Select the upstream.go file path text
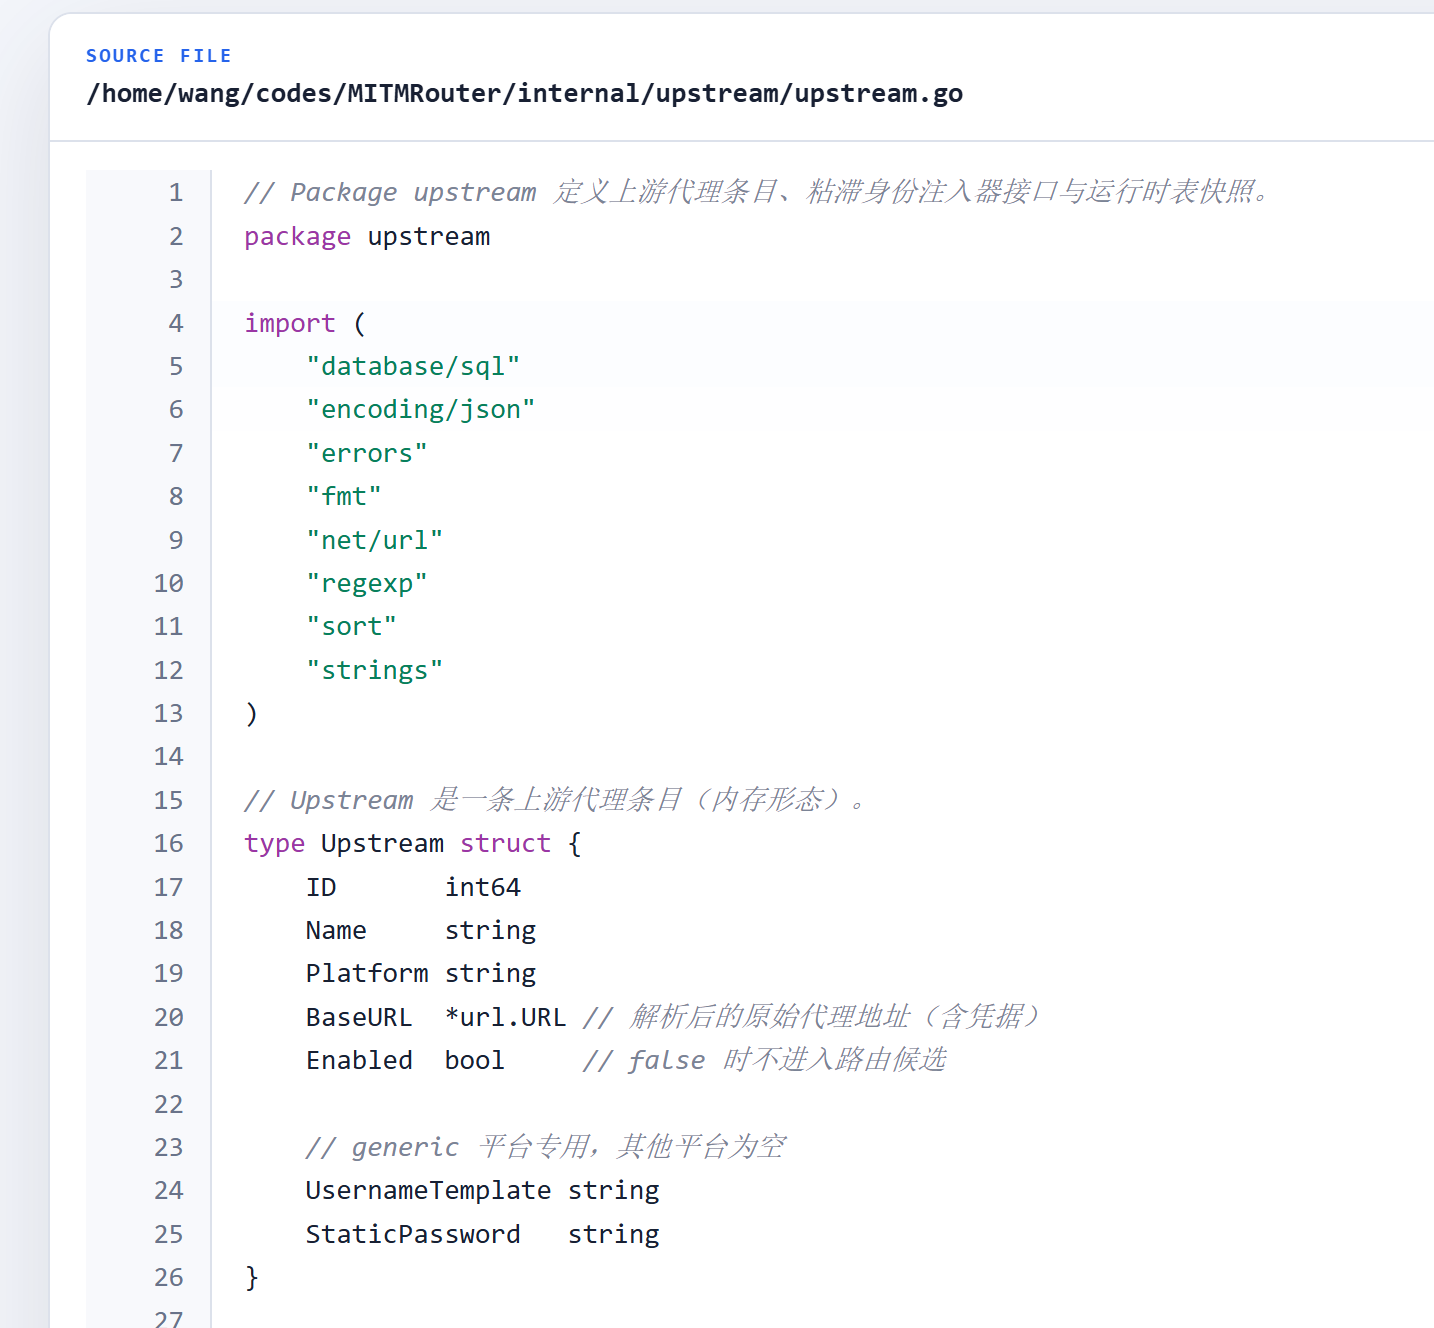 pyautogui.click(x=525, y=93)
